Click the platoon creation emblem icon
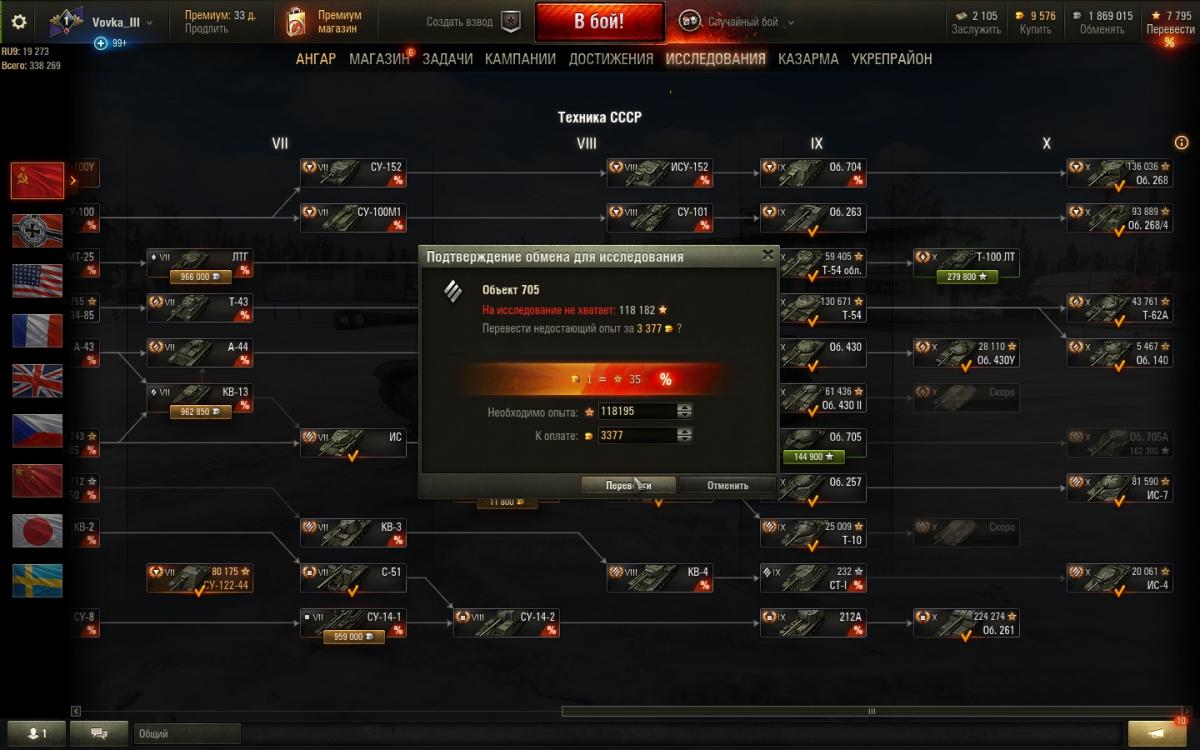This screenshot has width=1200, height=750. pyautogui.click(x=510, y=21)
